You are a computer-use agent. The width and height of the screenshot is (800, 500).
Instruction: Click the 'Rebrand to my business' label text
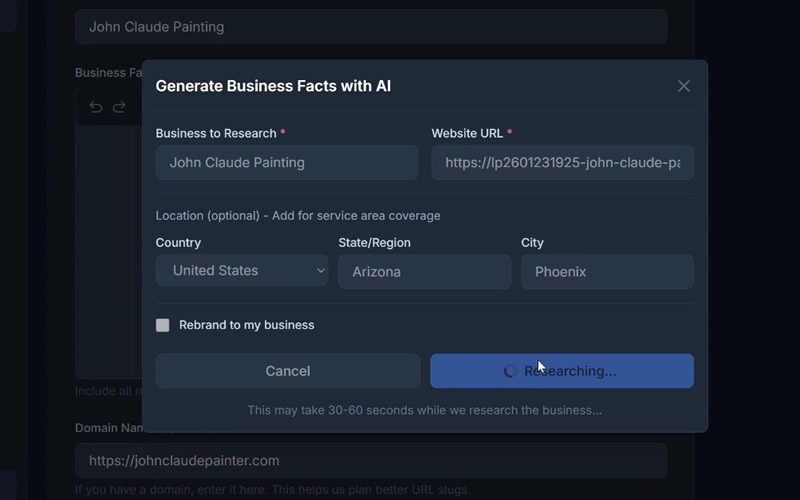(246, 325)
